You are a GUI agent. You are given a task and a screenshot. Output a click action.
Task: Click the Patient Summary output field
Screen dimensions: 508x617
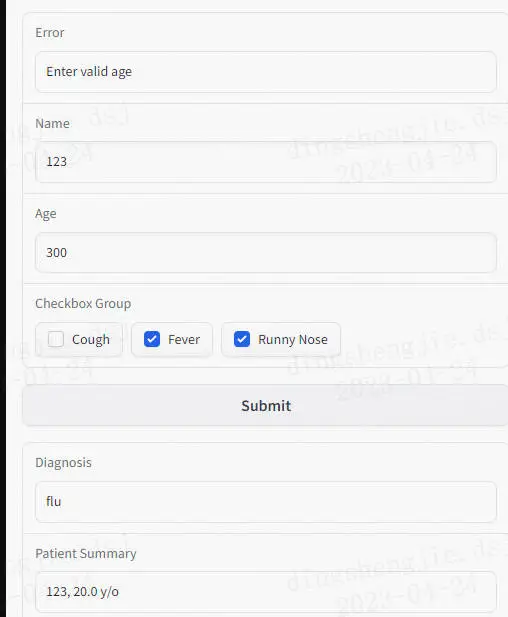point(266,592)
